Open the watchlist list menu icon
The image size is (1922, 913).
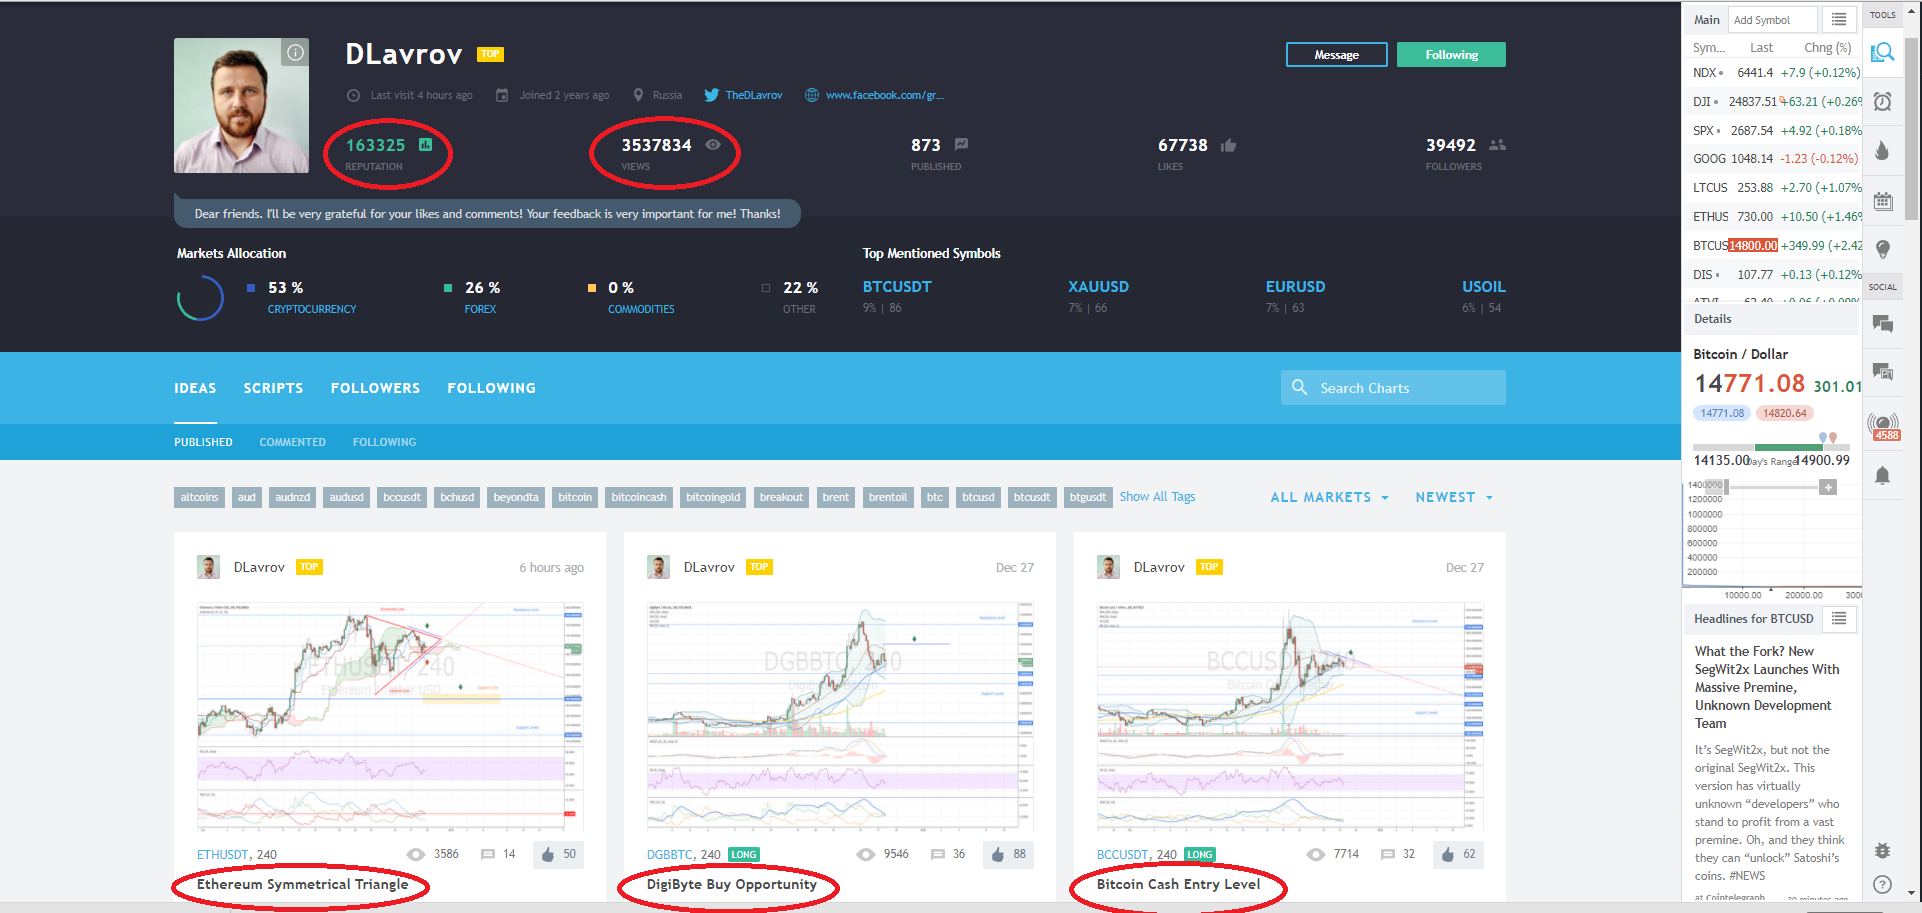tap(1839, 20)
